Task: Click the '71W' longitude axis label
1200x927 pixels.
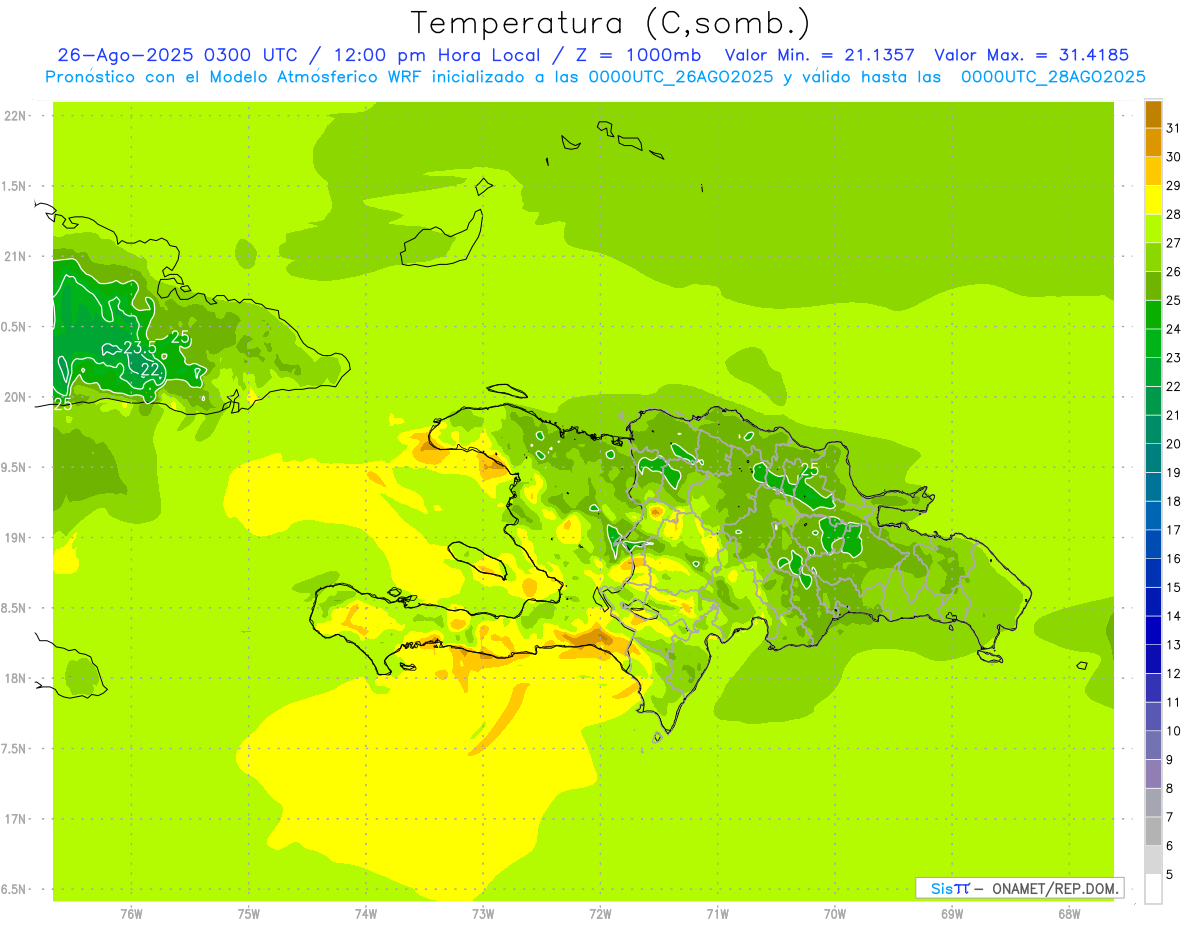Action: coord(717,914)
